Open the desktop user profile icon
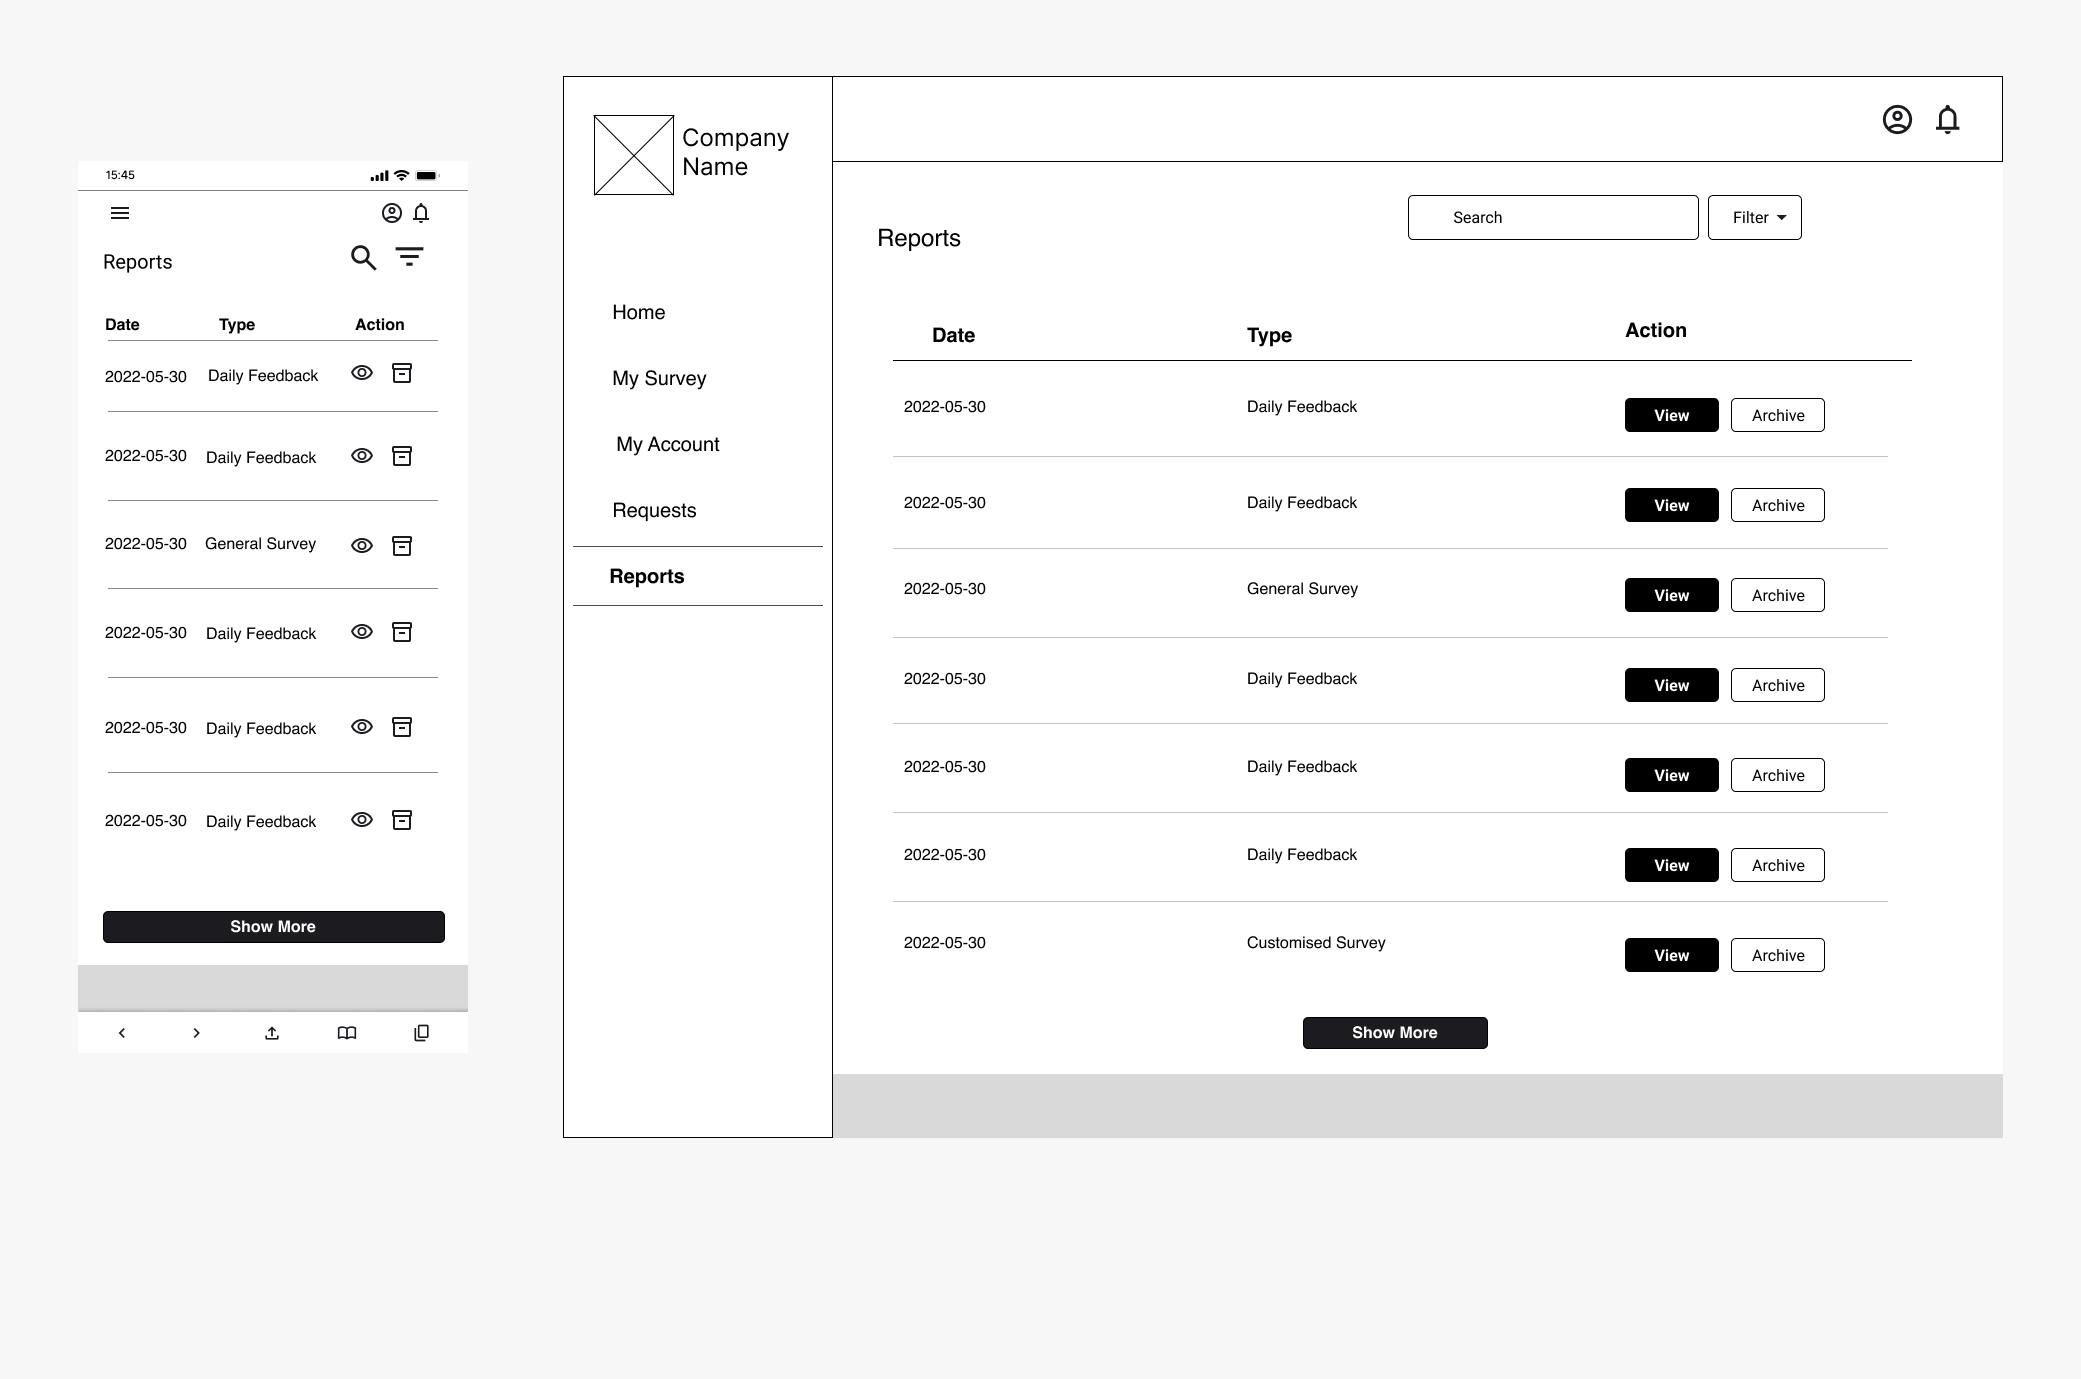 (1897, 120)
